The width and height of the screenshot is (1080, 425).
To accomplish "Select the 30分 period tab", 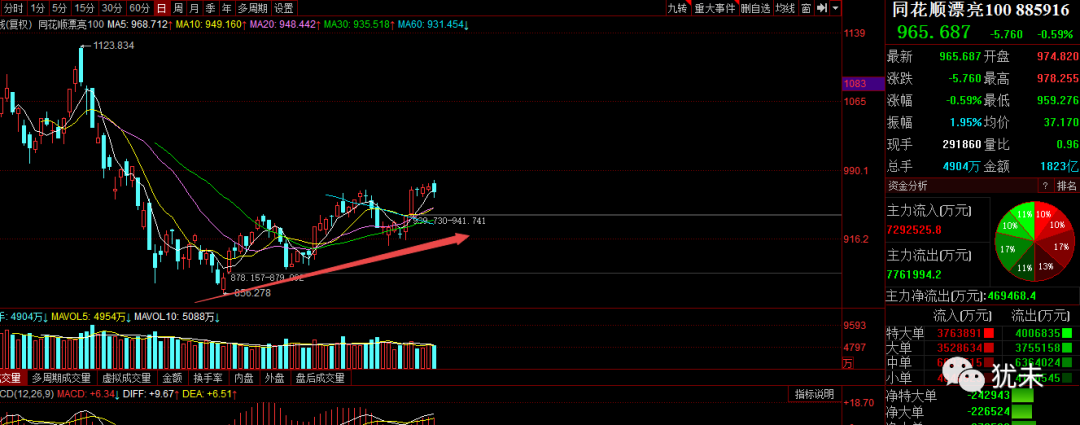I will pos(112,8).
